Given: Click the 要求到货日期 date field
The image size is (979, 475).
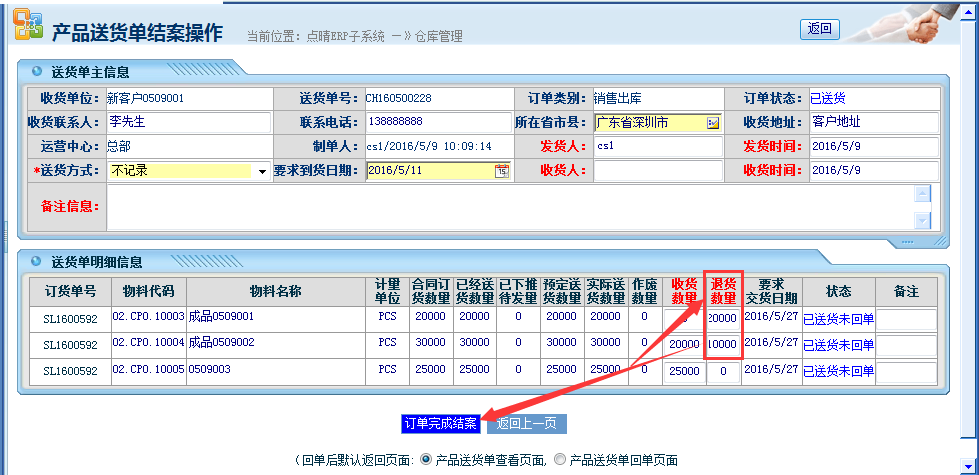Looking at the screenshot, I should click(430, 170).
